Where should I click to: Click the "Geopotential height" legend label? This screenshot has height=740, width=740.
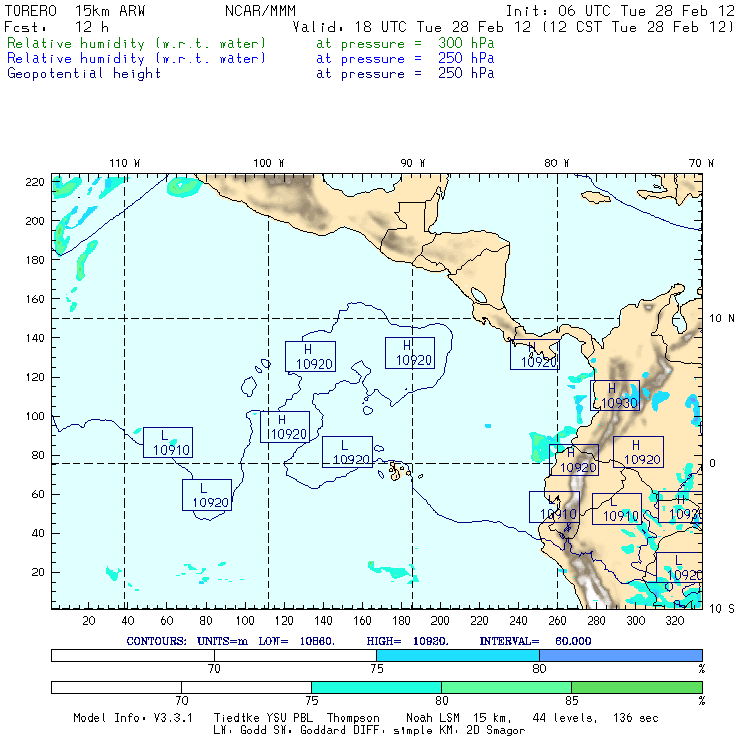click(84, 74)
